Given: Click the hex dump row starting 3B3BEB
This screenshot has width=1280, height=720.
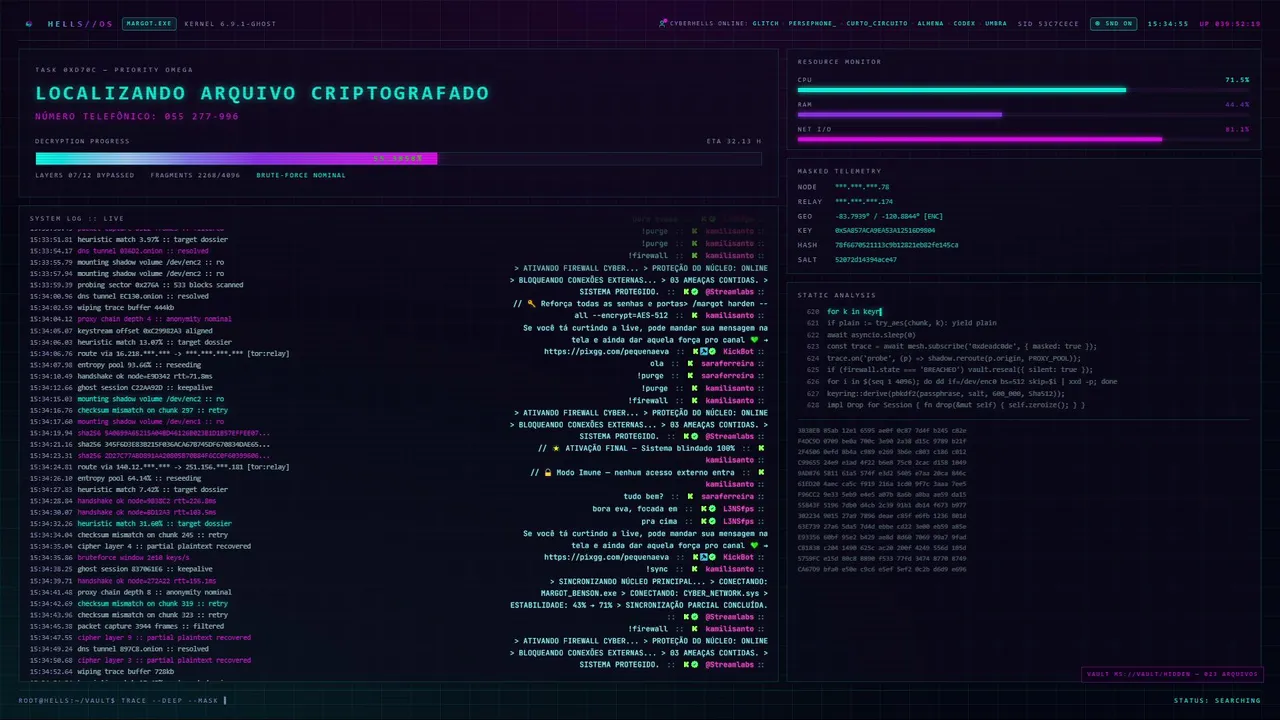Looking at the screenshot, I should [x=883, y=430].
